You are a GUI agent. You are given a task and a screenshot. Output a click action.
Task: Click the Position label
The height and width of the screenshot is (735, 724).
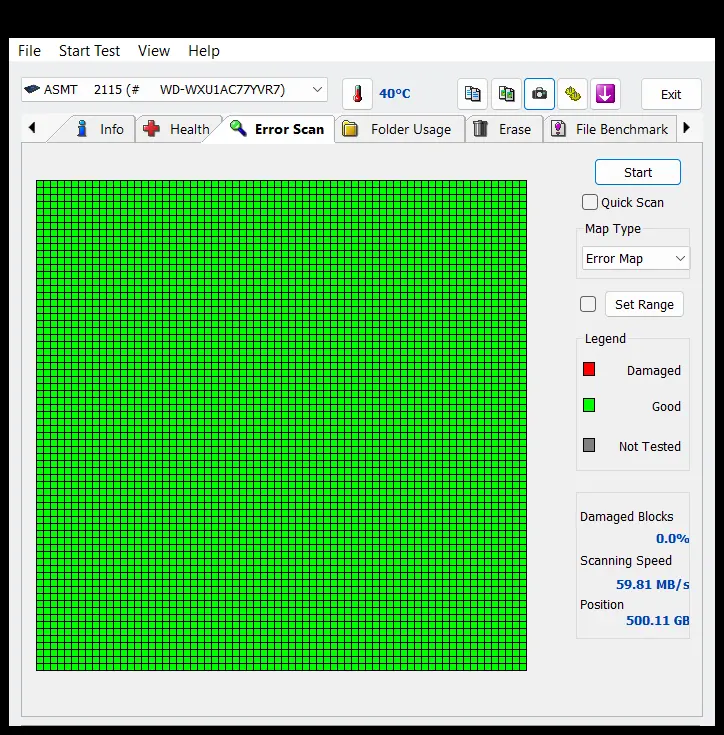click(x=602, y=605)
